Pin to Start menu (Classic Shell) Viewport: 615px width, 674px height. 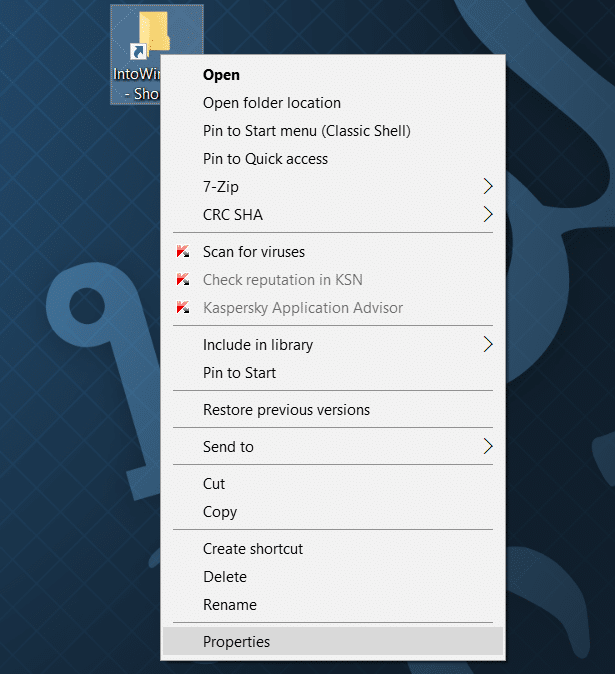tap(333, 131)
